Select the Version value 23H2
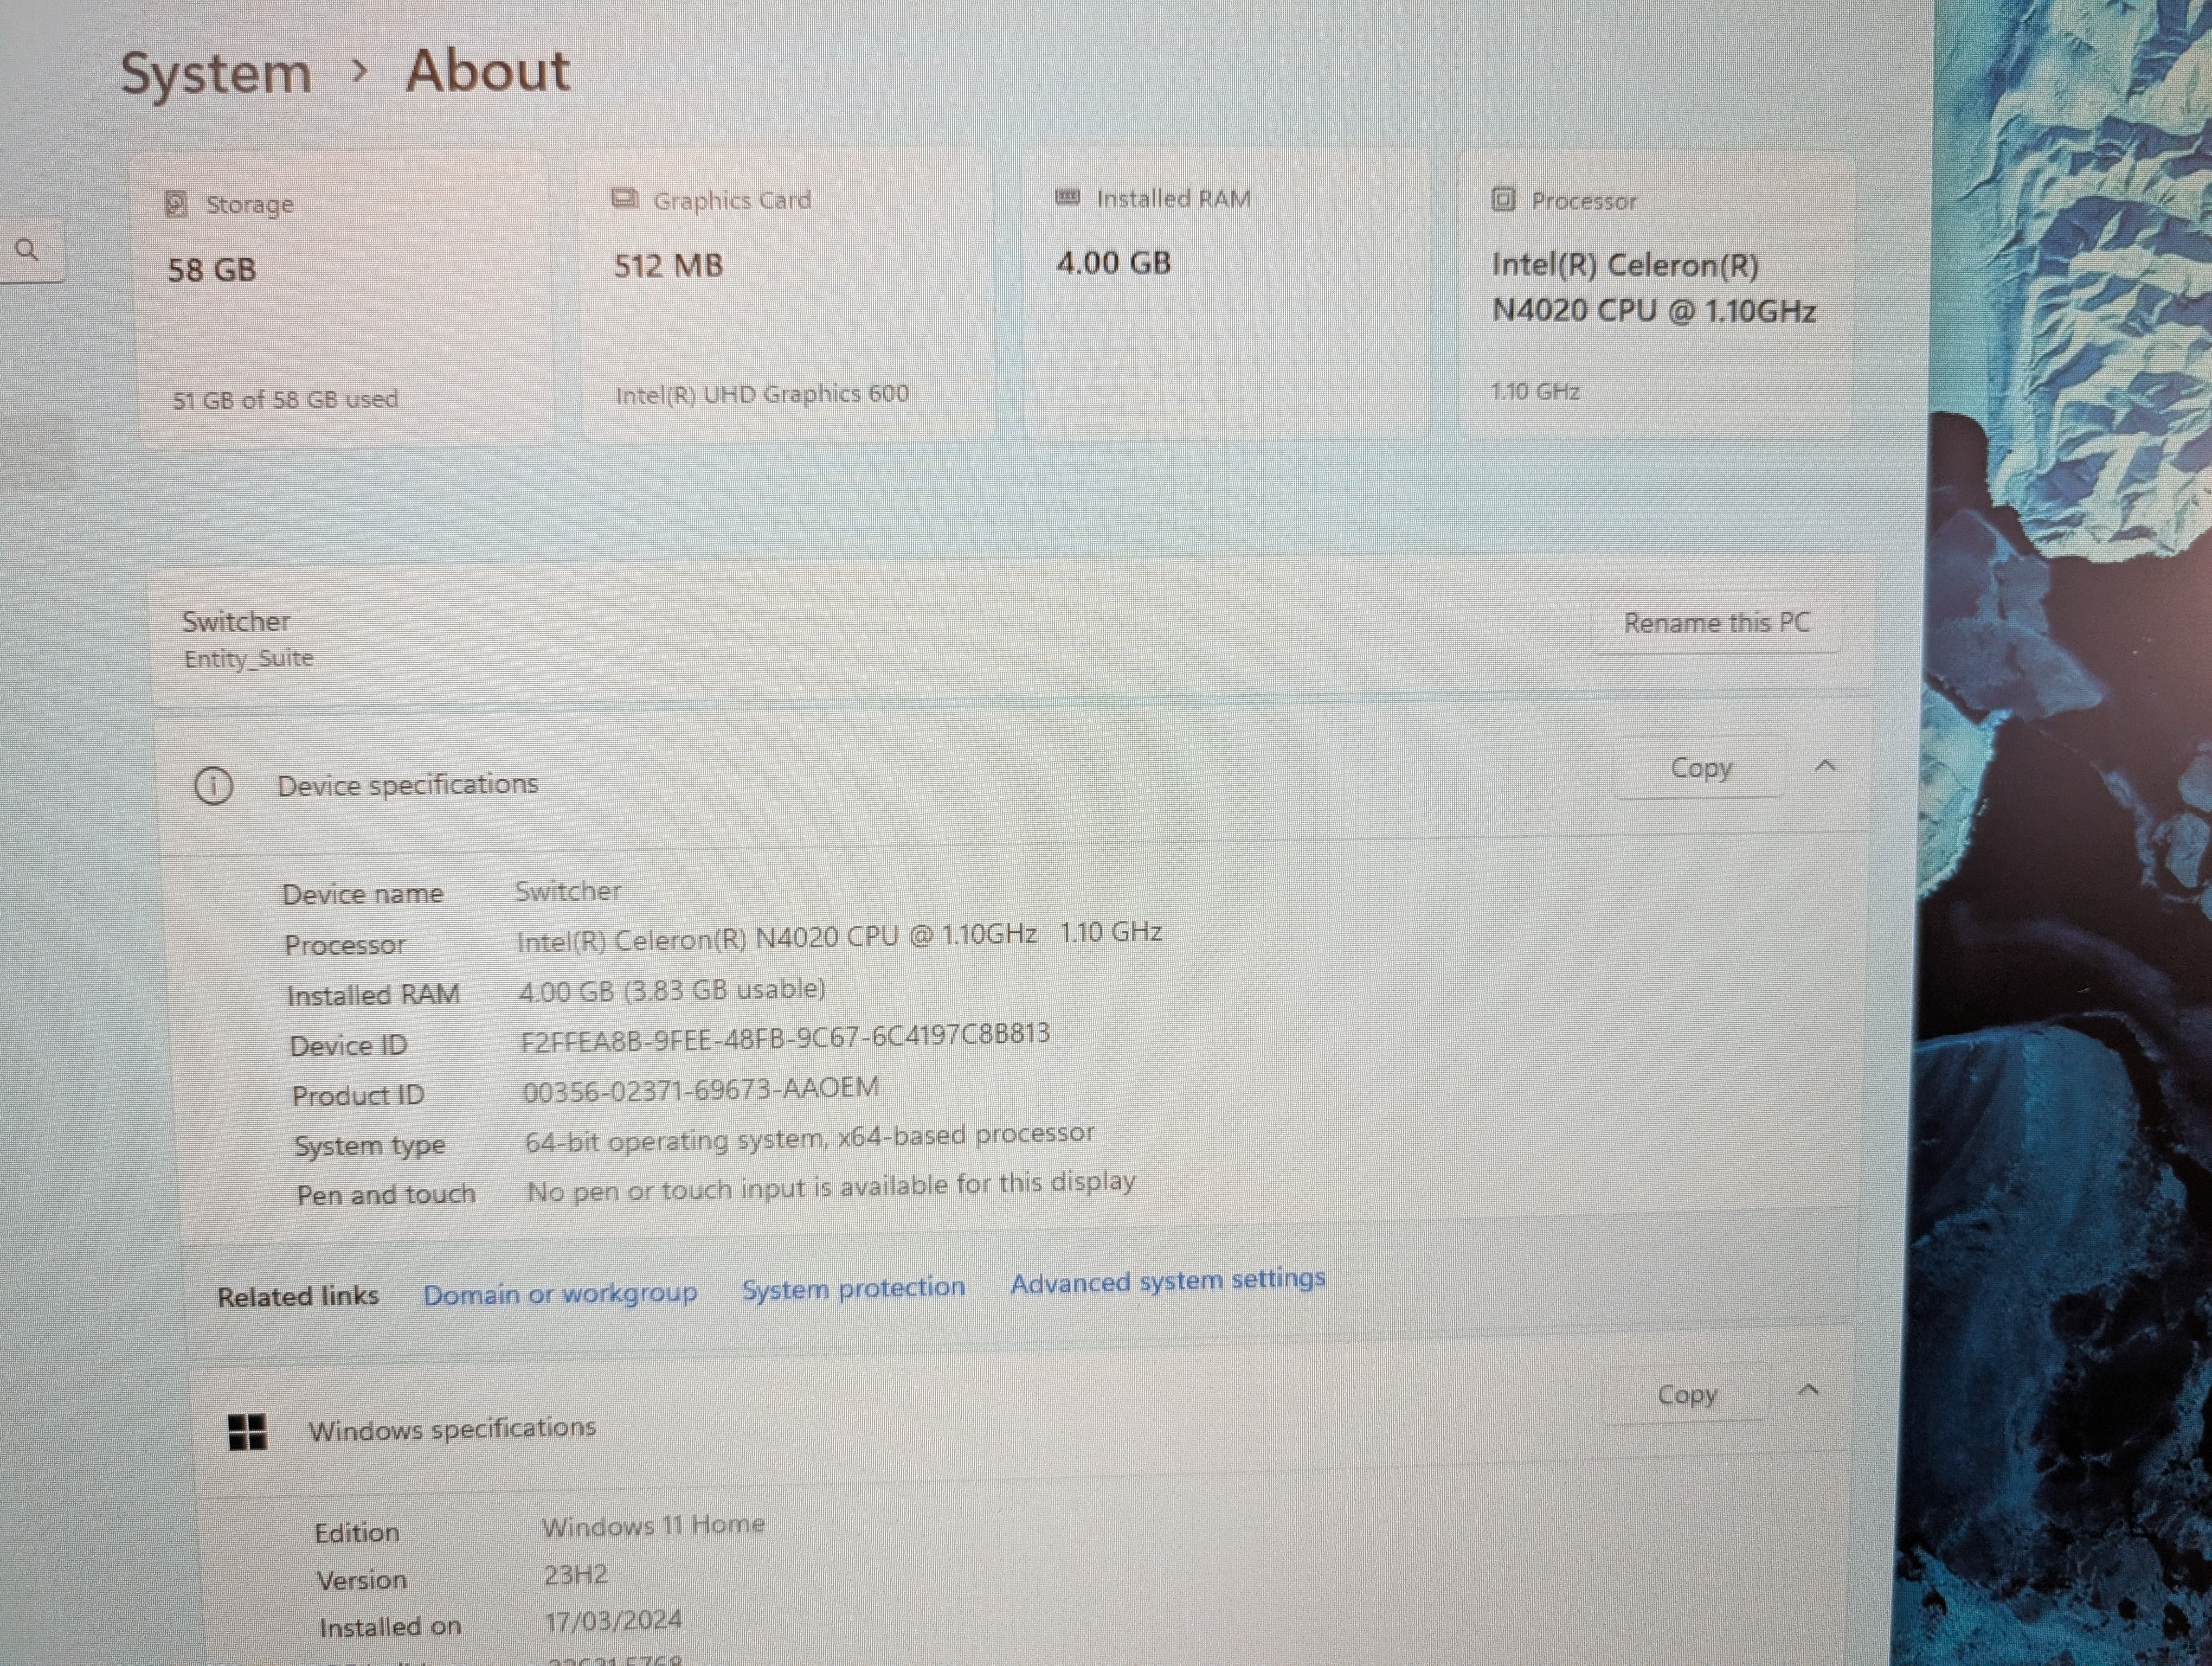2212x1666 pixels. click(575, 1575)
